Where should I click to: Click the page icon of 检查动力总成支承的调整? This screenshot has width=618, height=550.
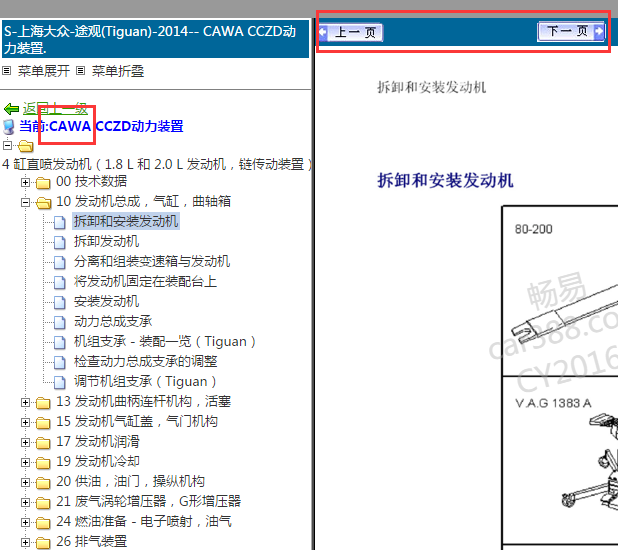coord(60,363)
